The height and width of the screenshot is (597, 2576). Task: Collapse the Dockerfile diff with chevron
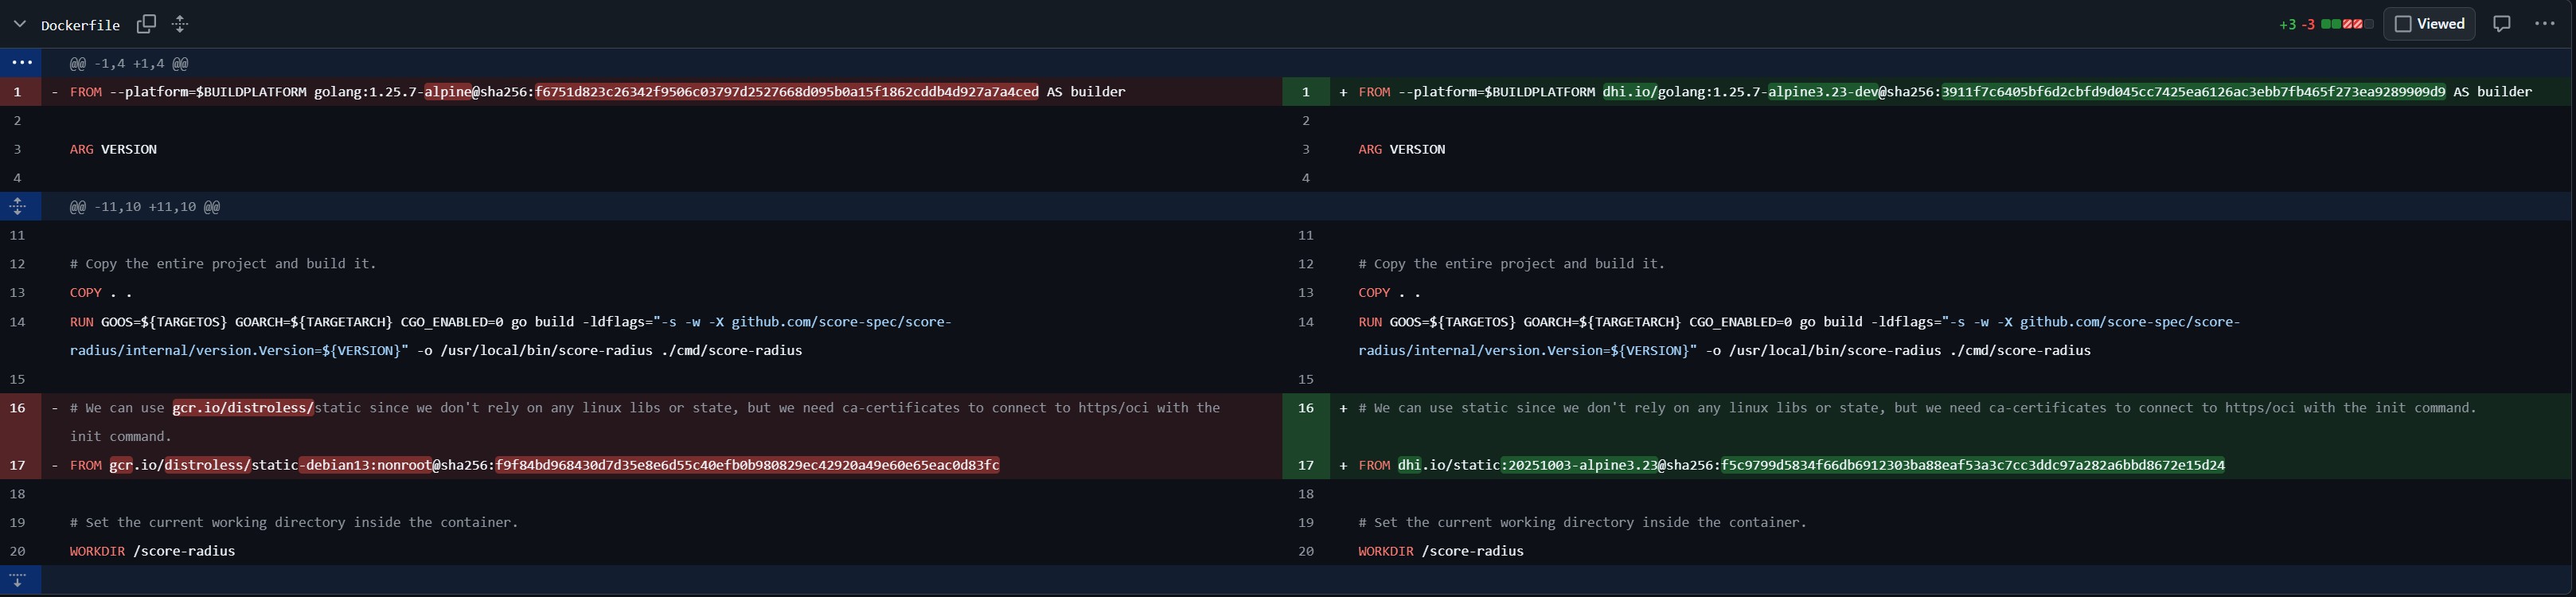click(x=19, y=24)
